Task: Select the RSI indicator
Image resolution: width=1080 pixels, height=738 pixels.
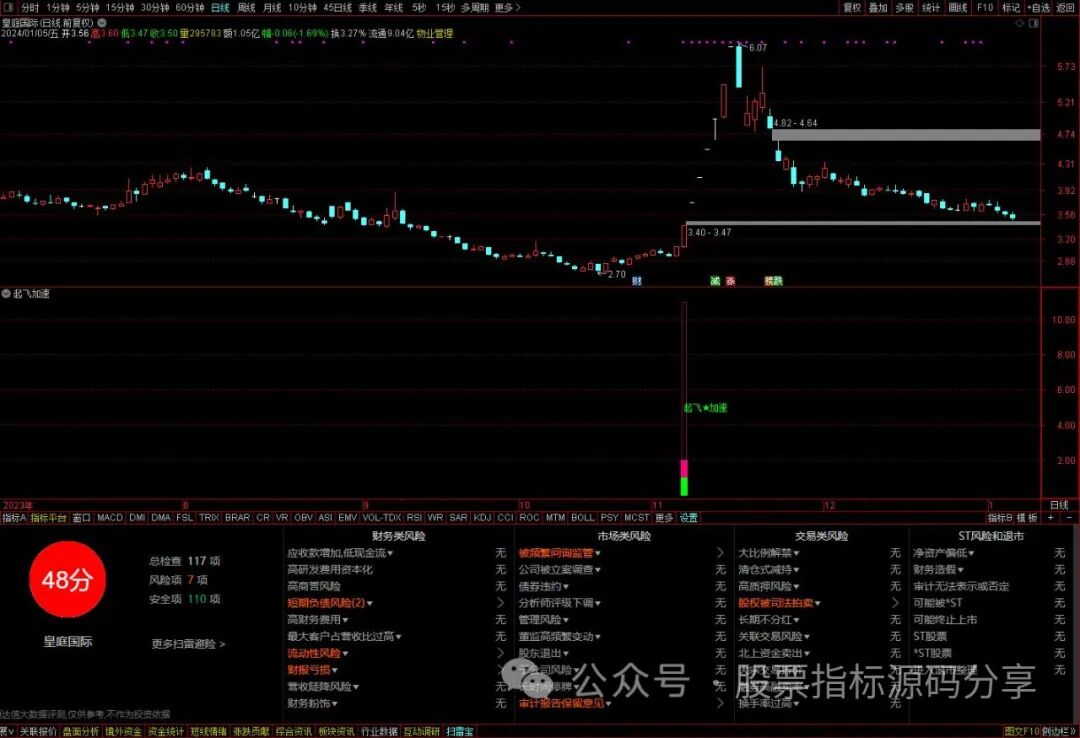Action: (x=414, y=517)
